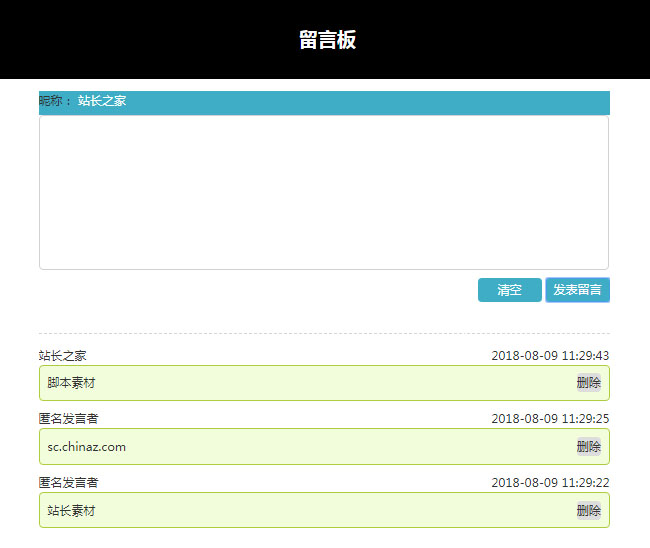Click the 发表留言 button
650x548 pixels.
point(577,290)
